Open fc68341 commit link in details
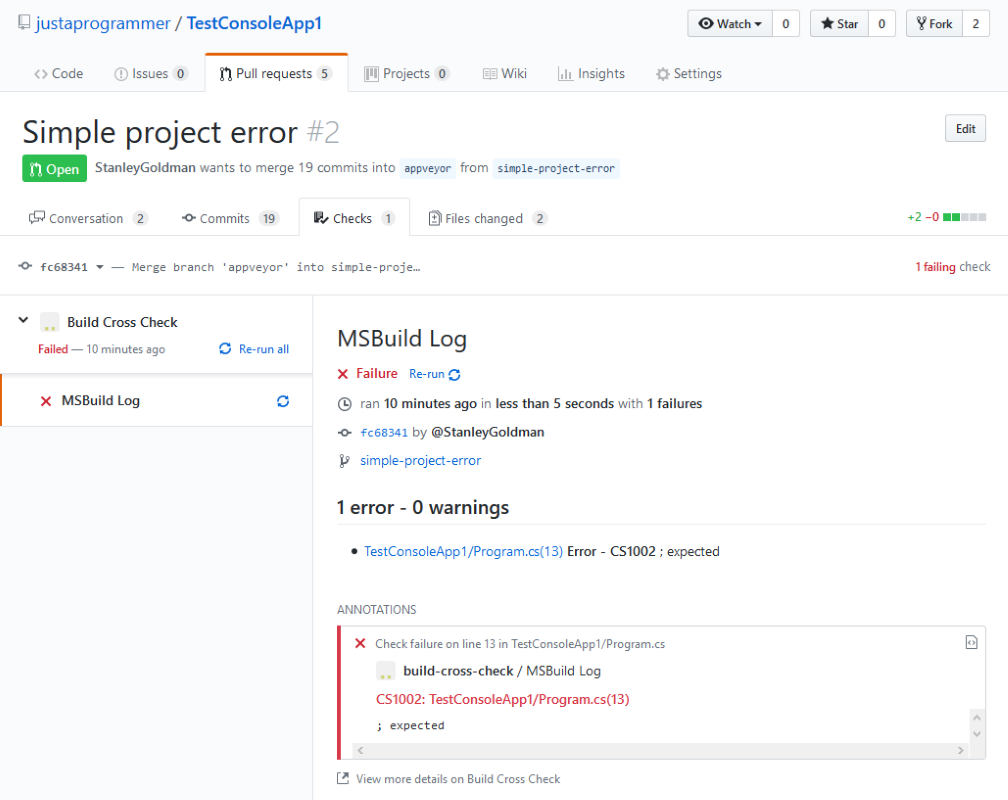 pyautogui.click(x=384, y=433)
